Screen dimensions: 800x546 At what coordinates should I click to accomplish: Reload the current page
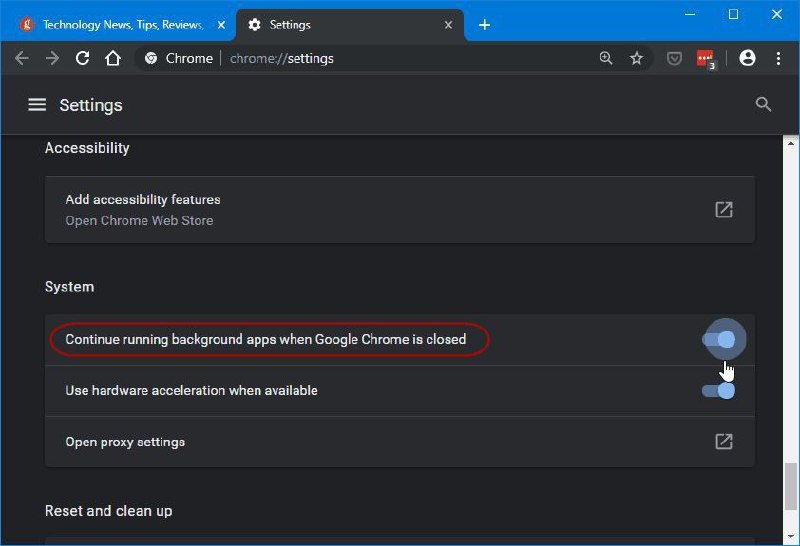coord(83,58)
